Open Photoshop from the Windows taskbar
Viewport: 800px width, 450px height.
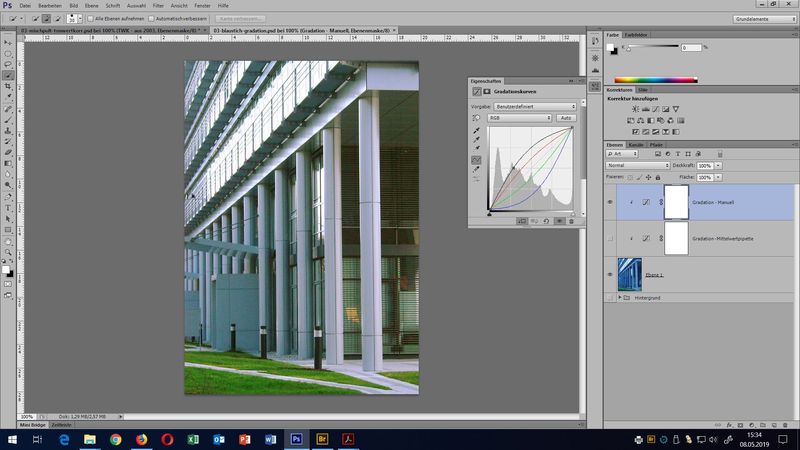click(296, 439)
